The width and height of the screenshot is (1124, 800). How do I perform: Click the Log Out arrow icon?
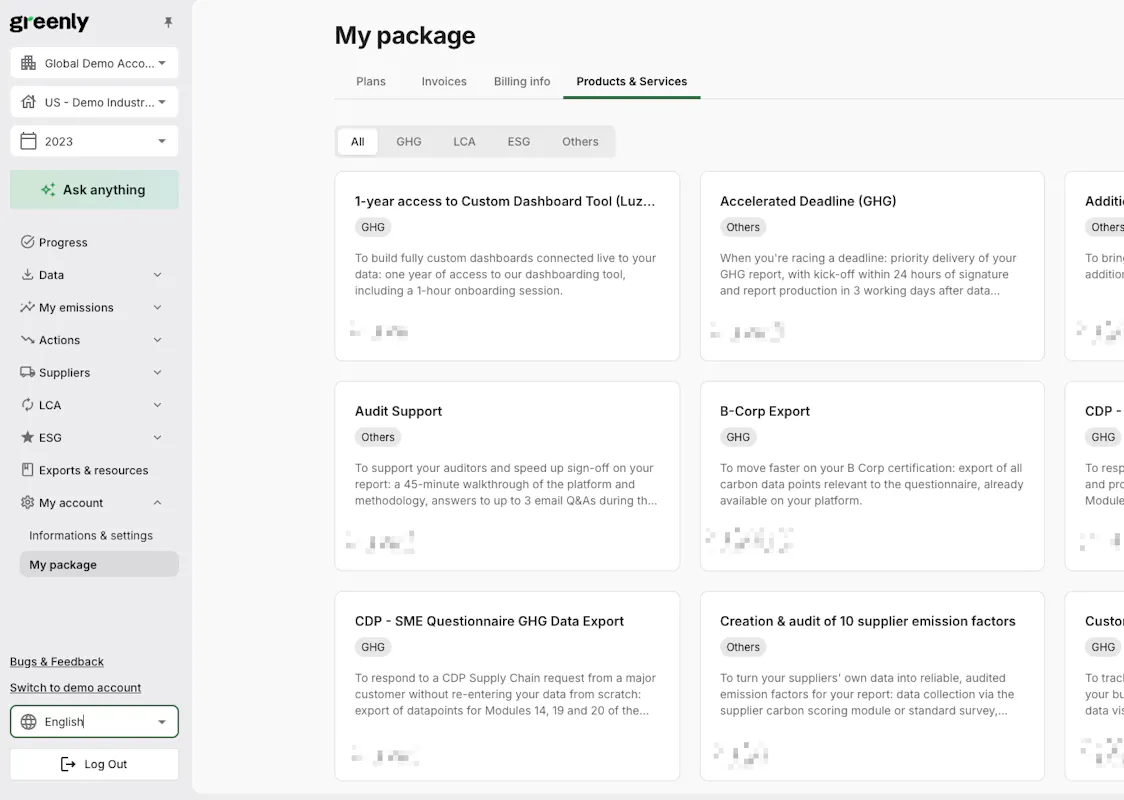pyautogui.click(x=68, y=764)
